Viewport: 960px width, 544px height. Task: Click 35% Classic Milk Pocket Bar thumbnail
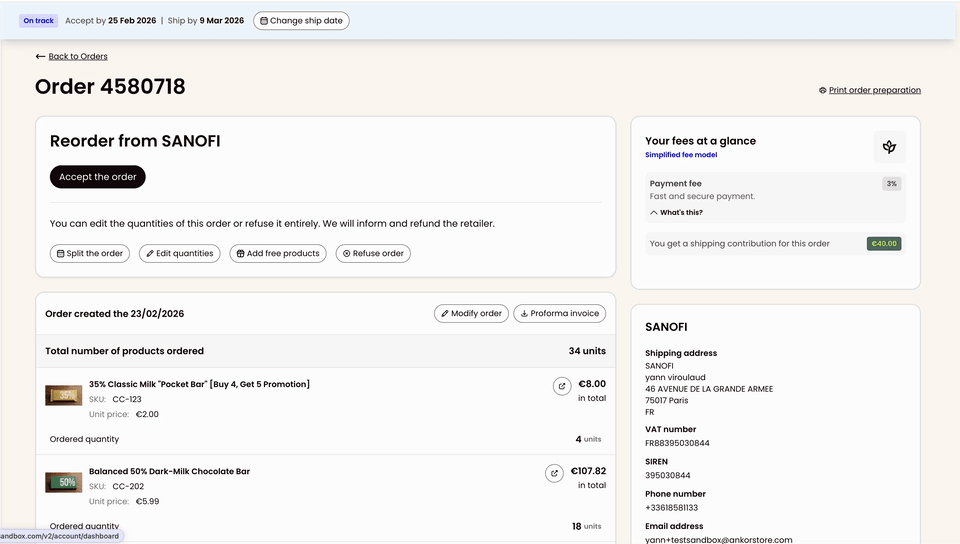point(64,395)
